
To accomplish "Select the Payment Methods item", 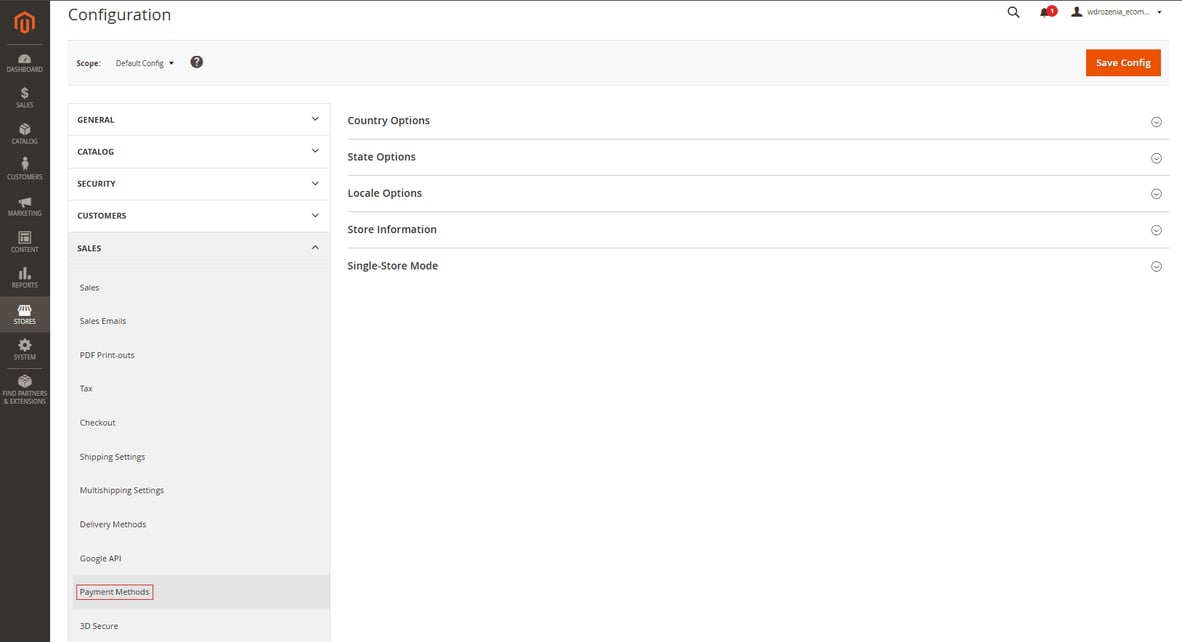I will coord(115,592).
